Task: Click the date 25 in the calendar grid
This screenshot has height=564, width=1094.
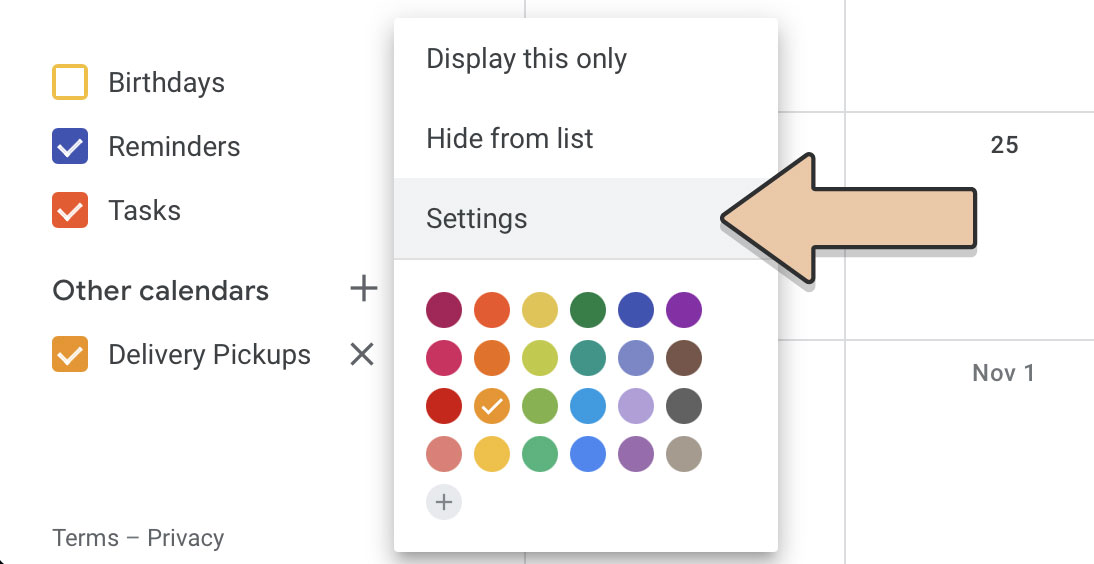Action: click(1005, 144)
